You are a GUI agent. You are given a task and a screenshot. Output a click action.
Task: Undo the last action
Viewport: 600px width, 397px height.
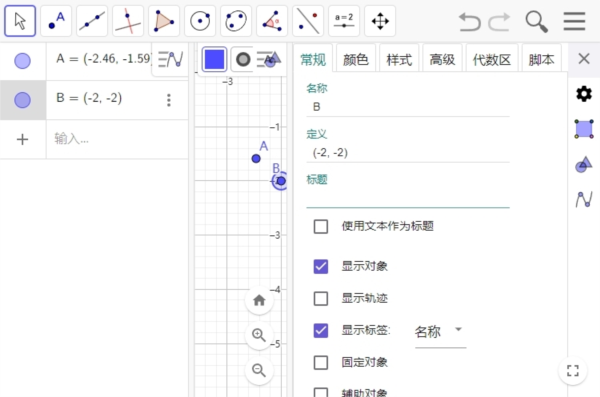[x=469, y=21]
